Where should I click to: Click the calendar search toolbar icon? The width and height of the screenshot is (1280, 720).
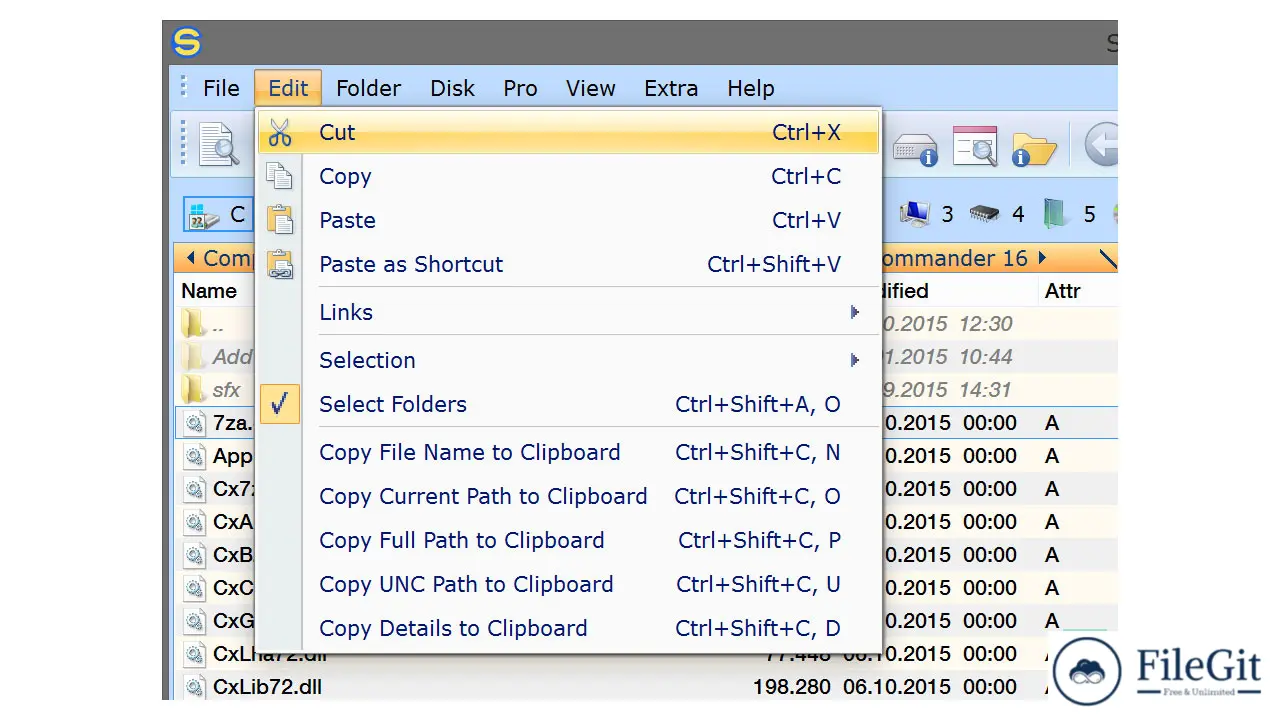975,146
